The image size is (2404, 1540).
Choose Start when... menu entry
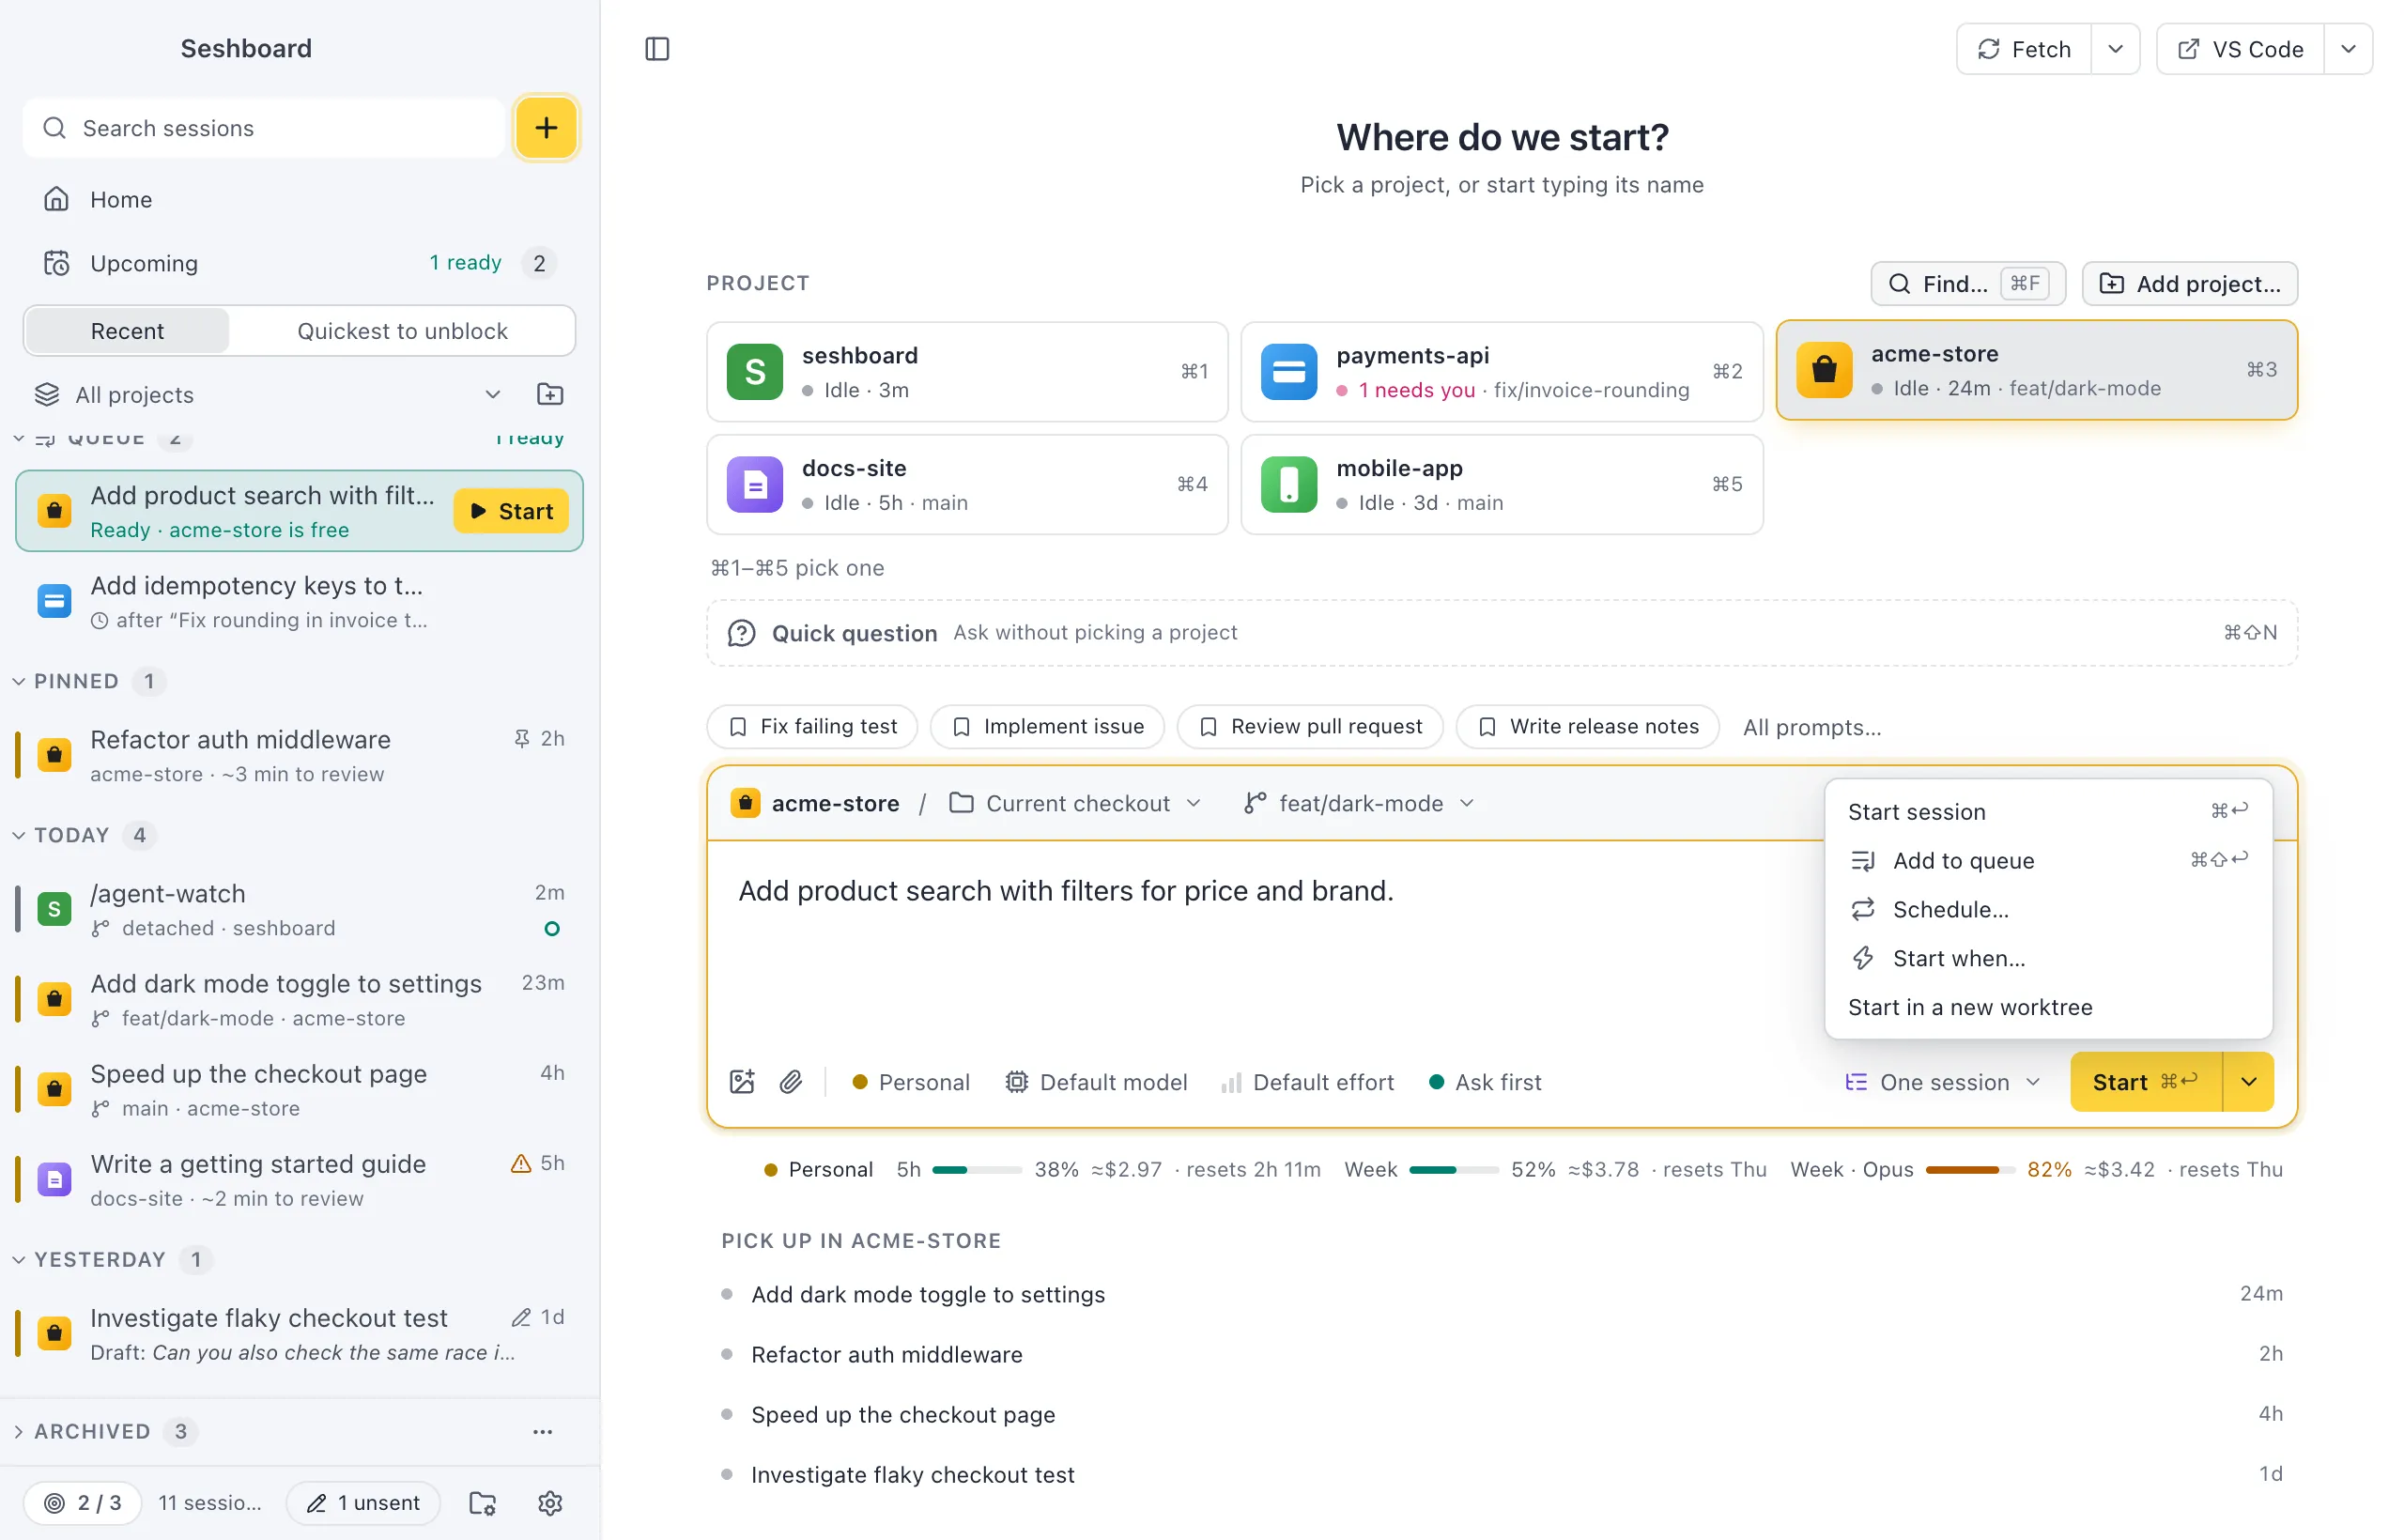[x=2048, y=958]
